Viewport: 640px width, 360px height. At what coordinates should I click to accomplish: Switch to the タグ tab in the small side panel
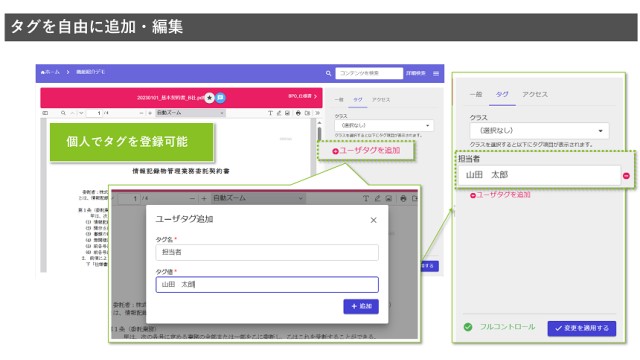(x=358, y=100)
